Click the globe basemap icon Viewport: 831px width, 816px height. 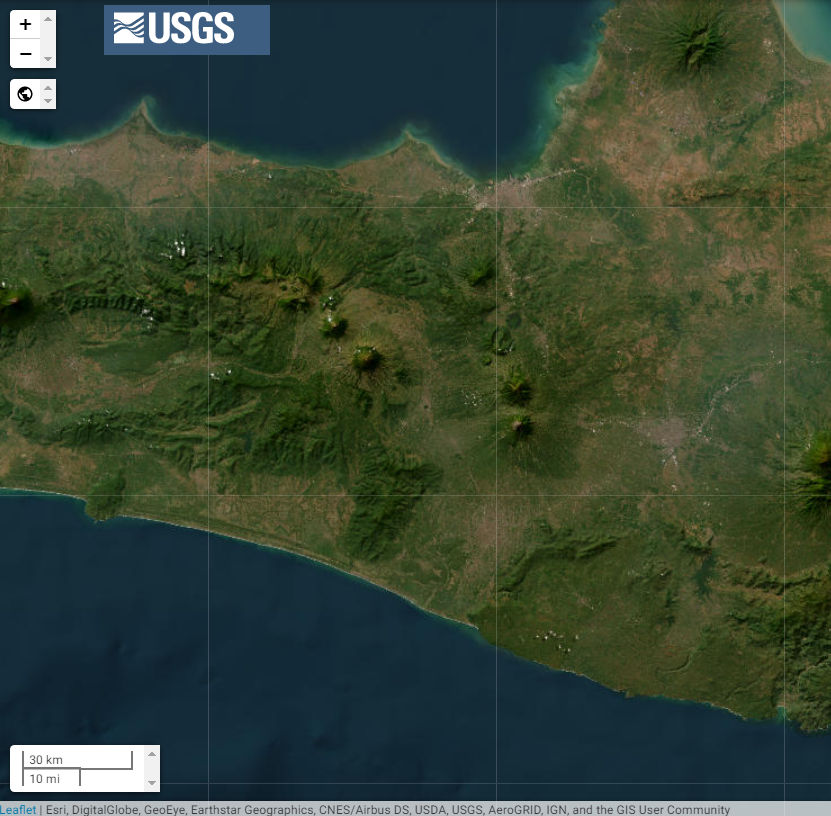pos(25,94)
